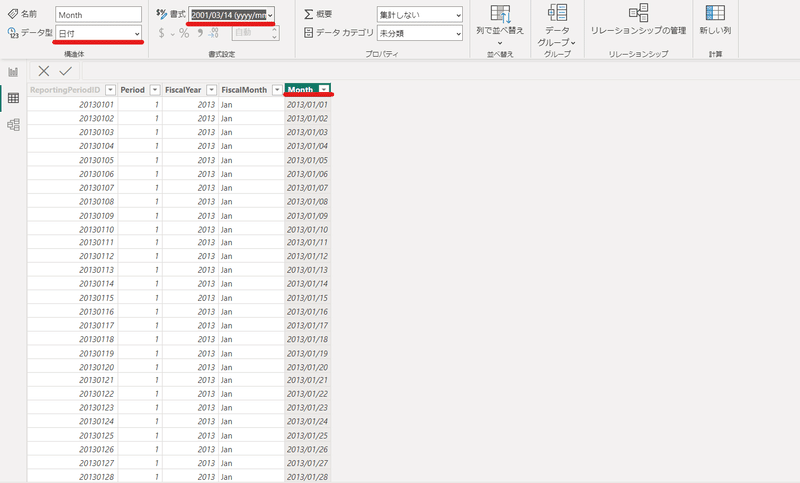Select the Month column header

(x=301, y=90)
